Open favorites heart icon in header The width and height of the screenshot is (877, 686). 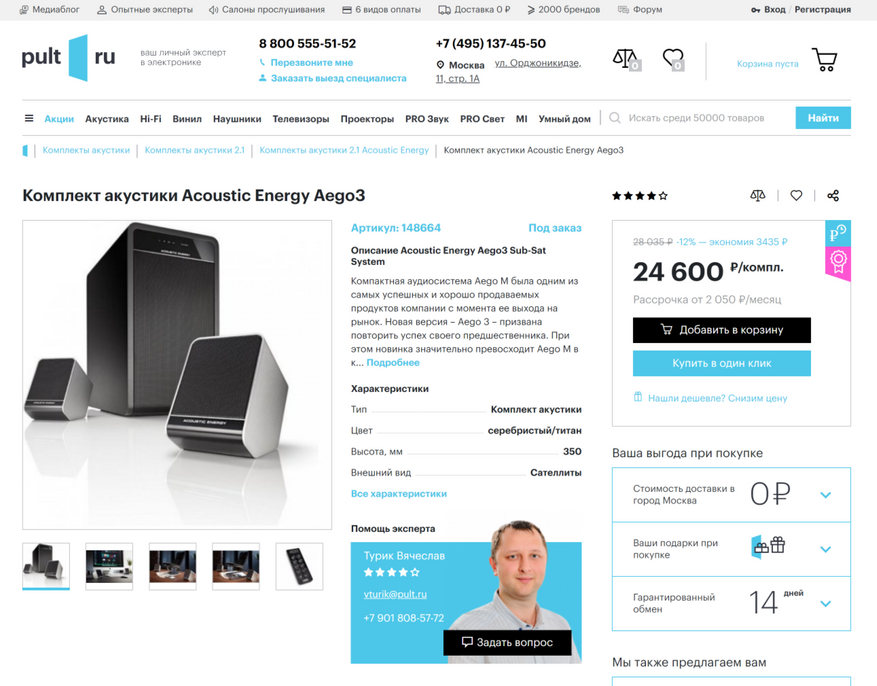click(x=673, y=59)
